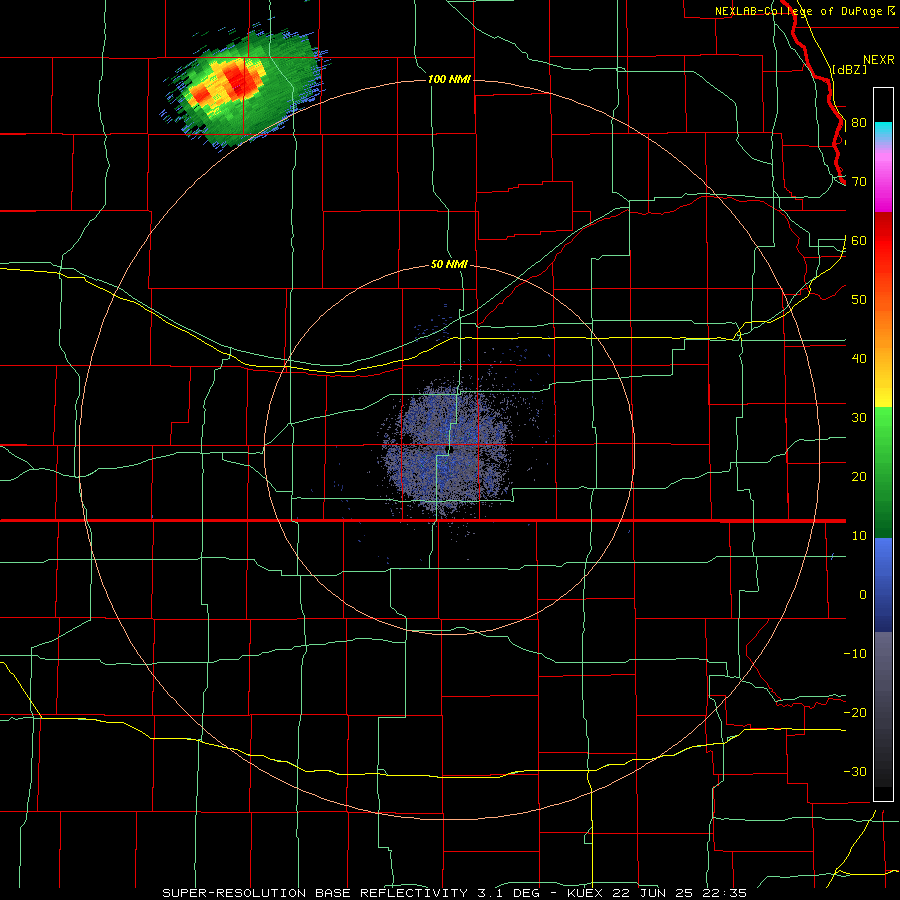Click the 80 value on dBZ scale
The width and height of the screenshot is (900, 900).
pos(859,123)
